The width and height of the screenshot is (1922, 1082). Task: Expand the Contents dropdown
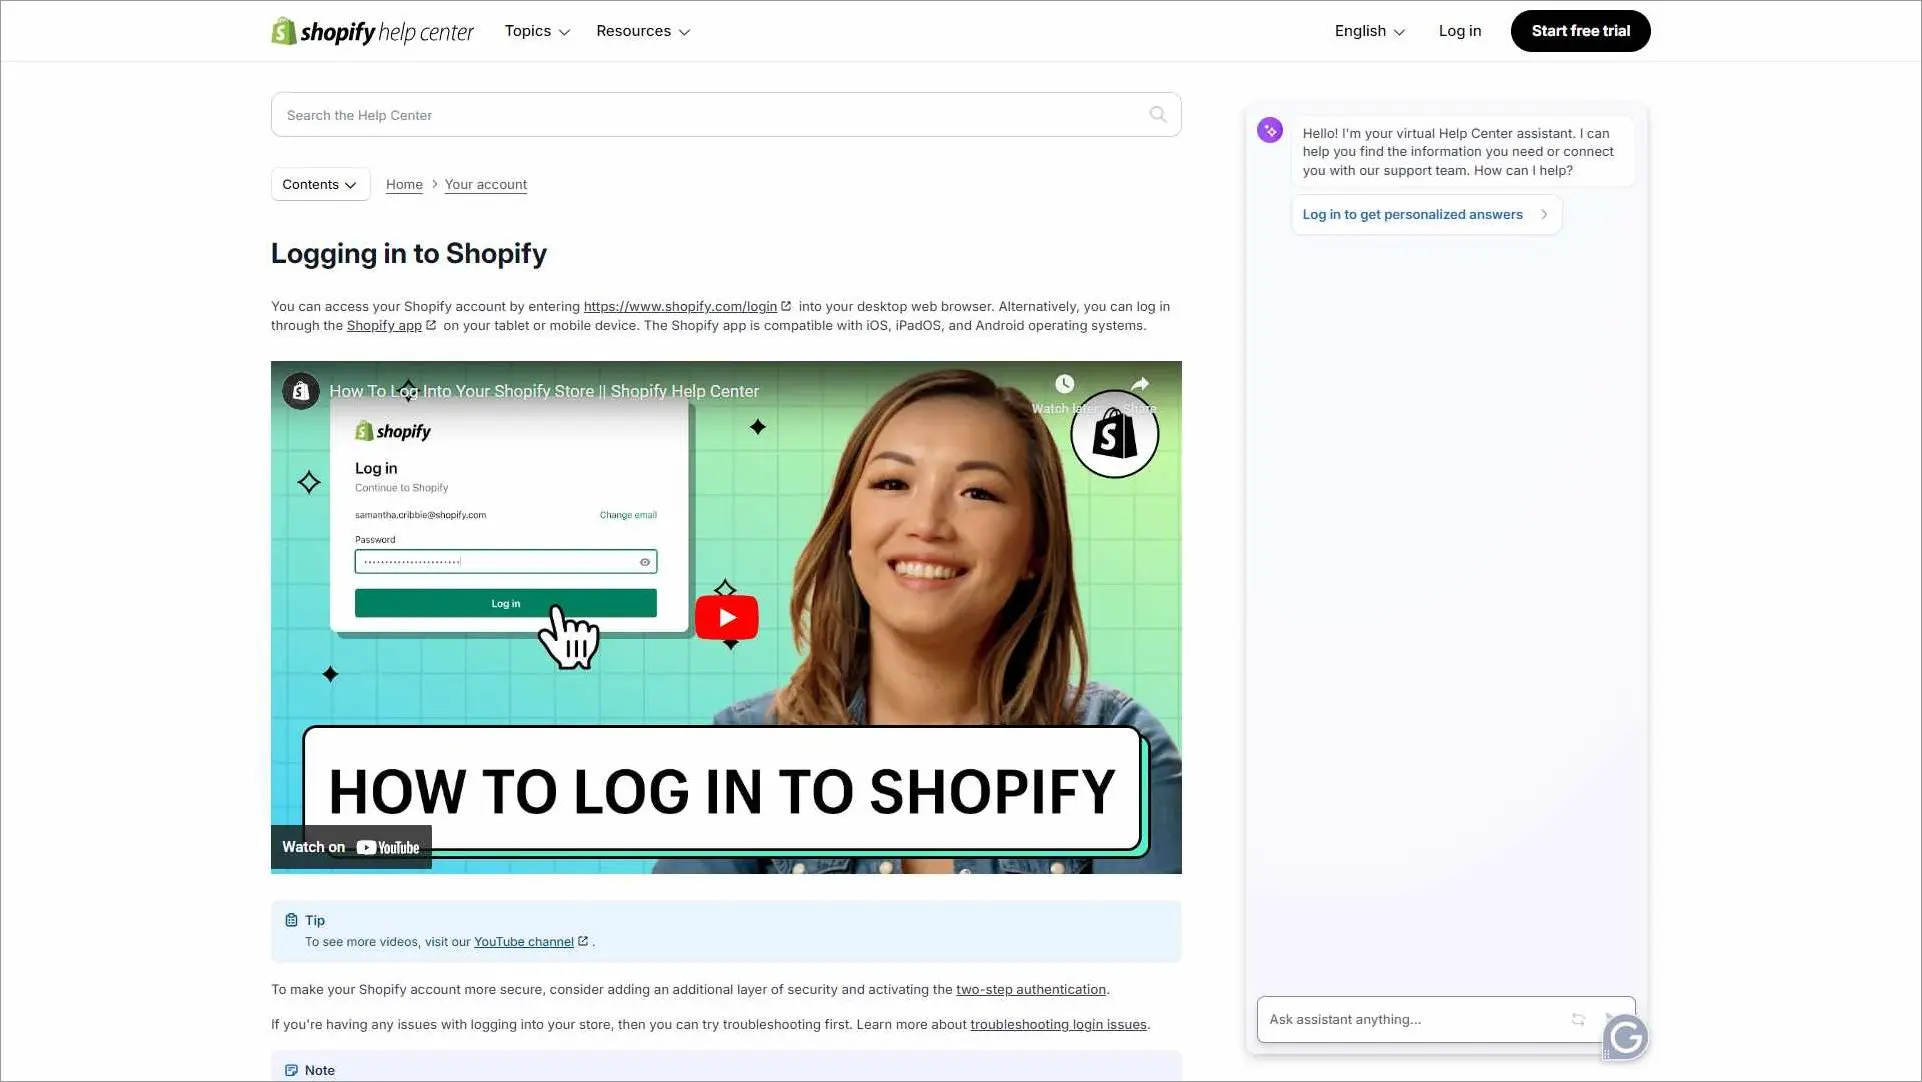tap(320, 184)
